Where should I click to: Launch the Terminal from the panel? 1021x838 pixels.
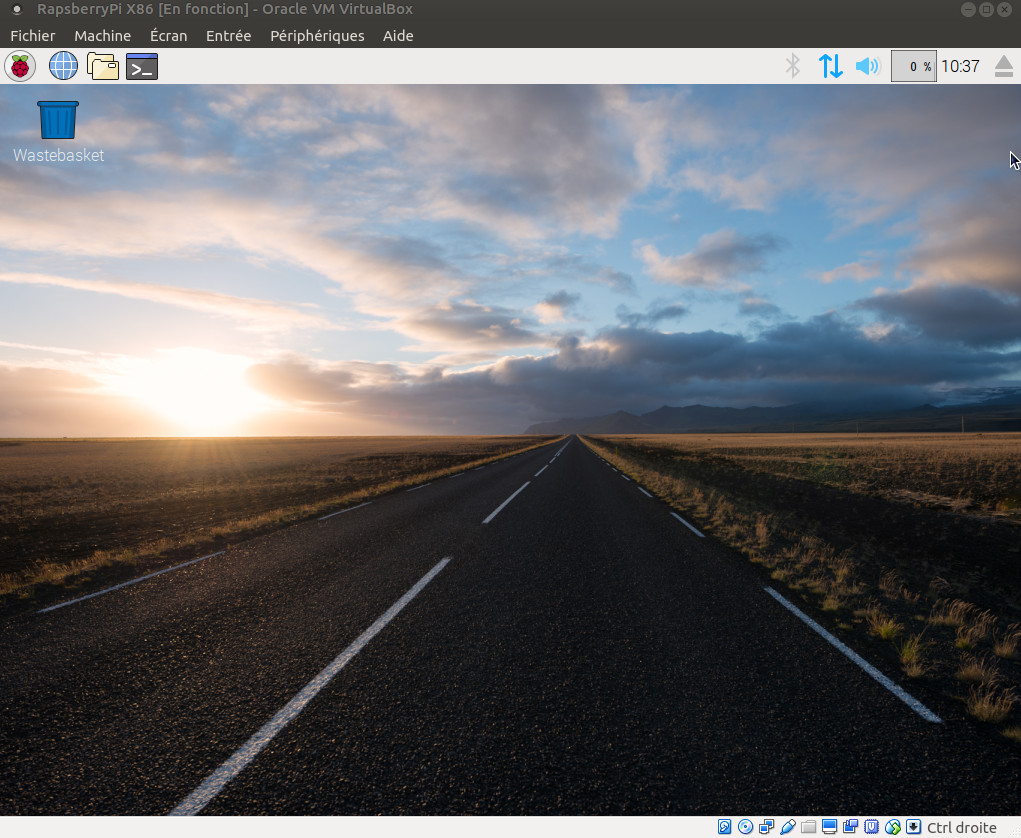tap(142, 67)
